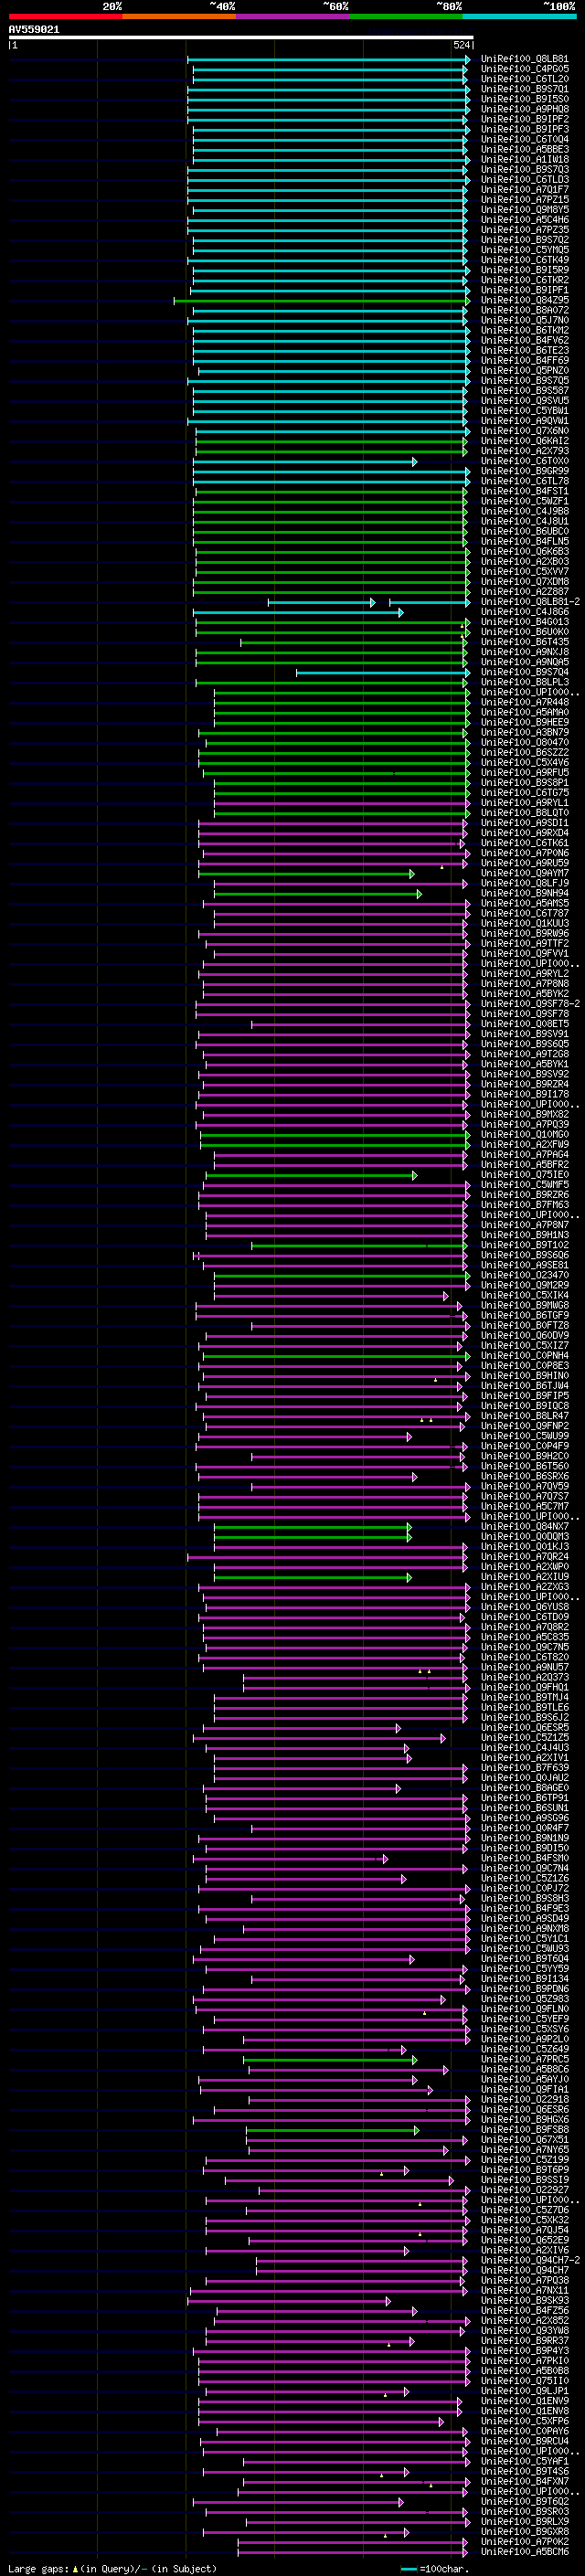Image resolution: width=585 pixels, height=2576 pixels.
Task: Click the hit label UniRef100_B9S7Q1
Action: [x=524, y=89]
